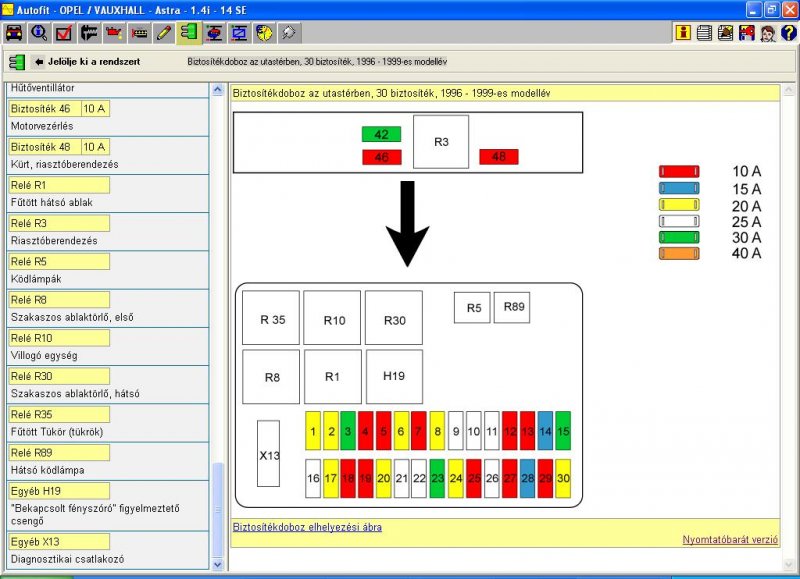Click the yellow pencil notes icon
This screenshot has height=579, width=800.
pyautogui.click(x=164, y=33)
